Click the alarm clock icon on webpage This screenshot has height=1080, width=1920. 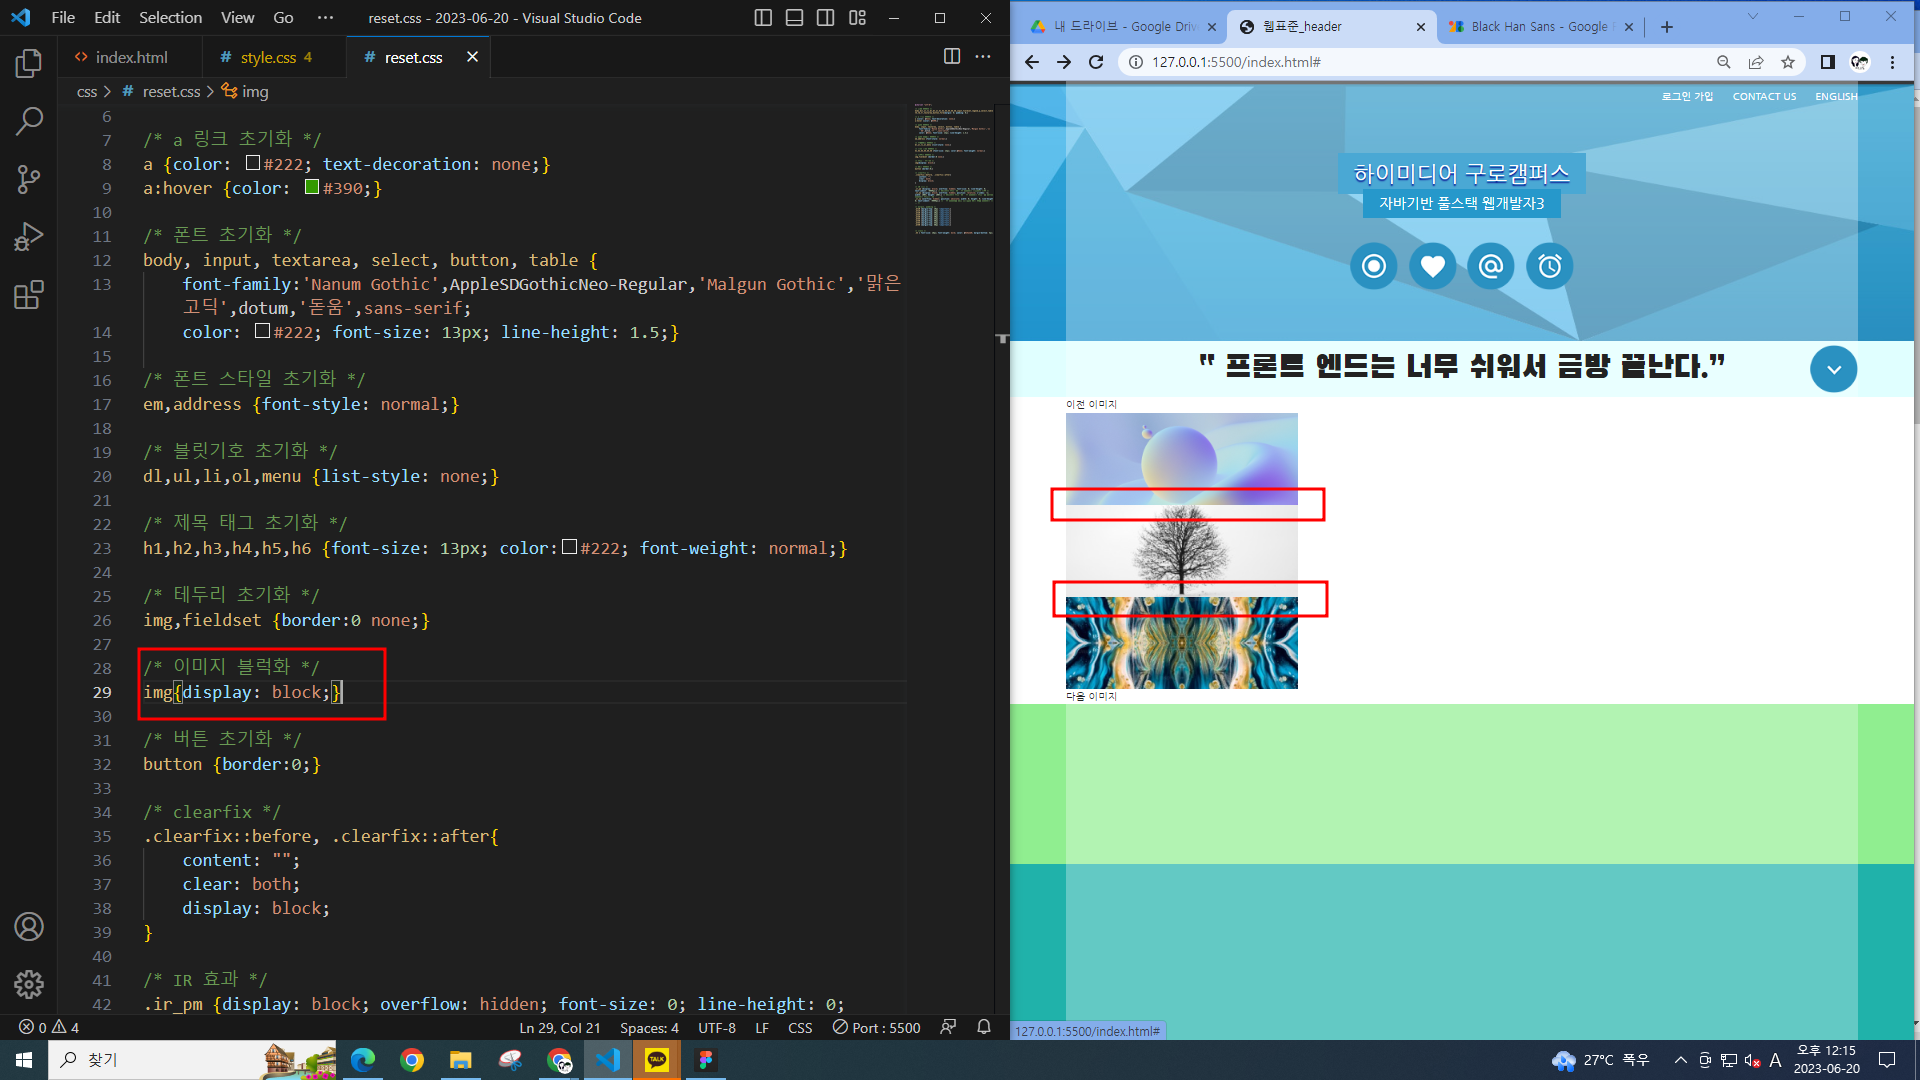pos(1549,266)
